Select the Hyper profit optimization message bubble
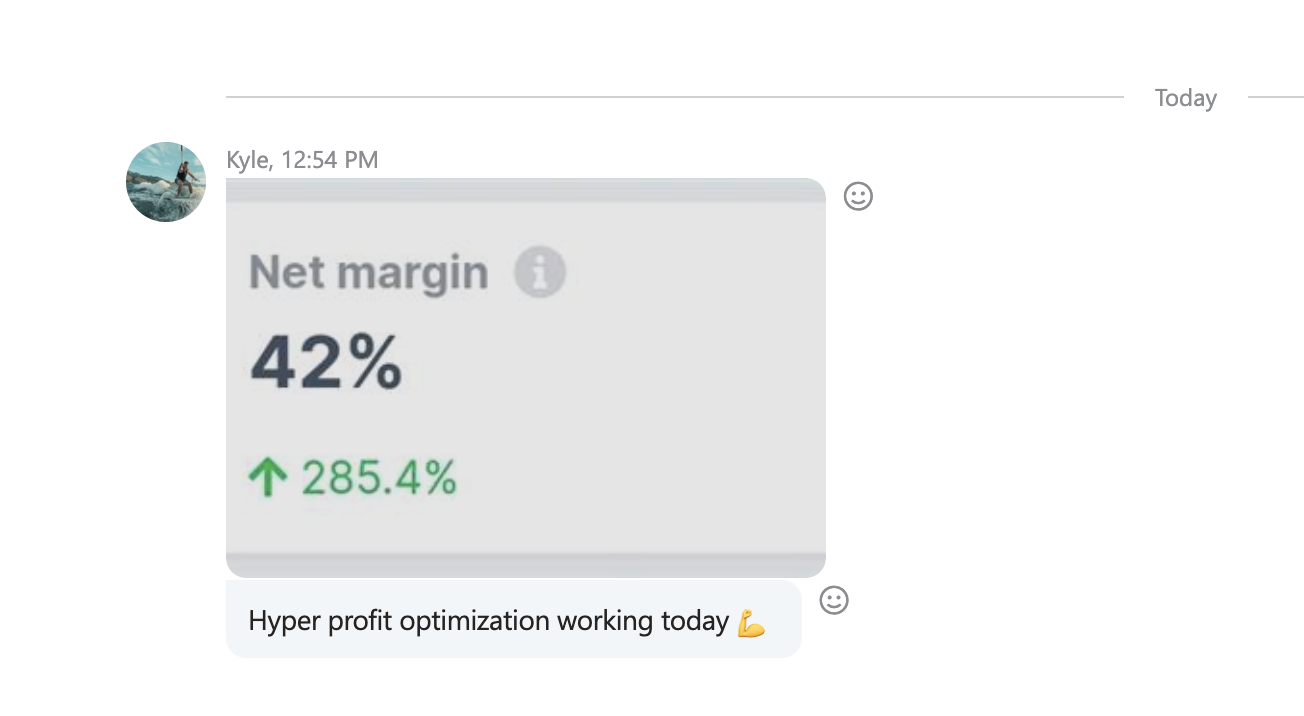1304x716 pixels. 514,620
